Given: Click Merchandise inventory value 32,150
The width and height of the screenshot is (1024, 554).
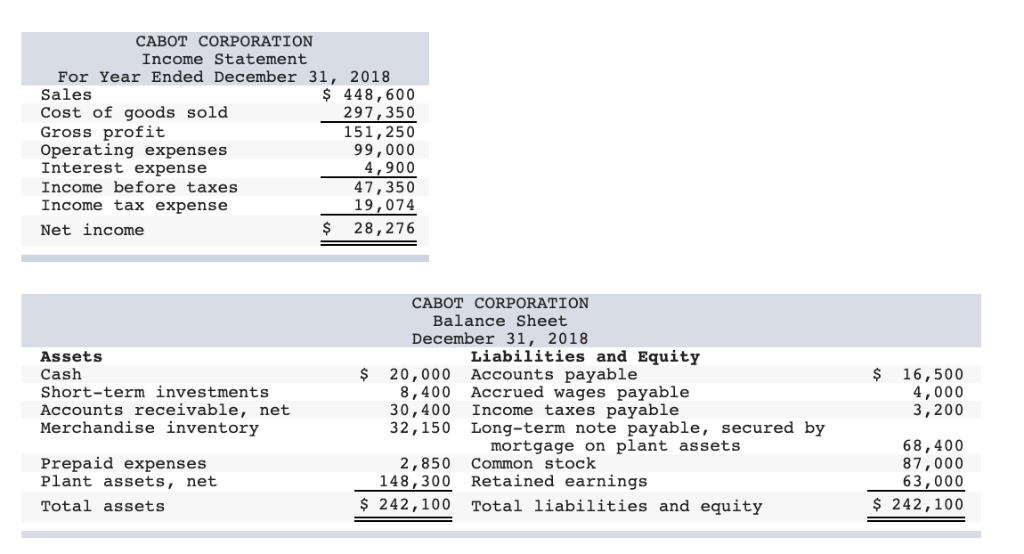Looking at the screenshot, I should (x=421, y=428).
